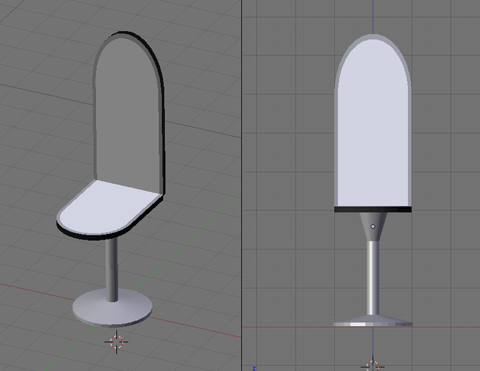
Task: Select the light seat surface of the chair
Action: tap(107, 208)
